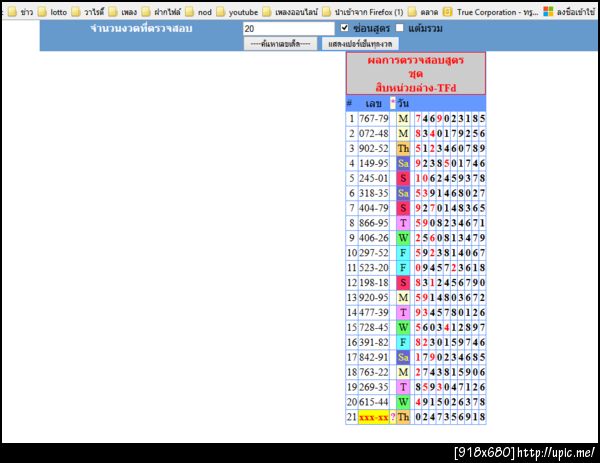This screenshot has width=600, height=463.
Task: Check the แต้มรวม checkbox
Action: pyautogui.click(x=399, y=28)
